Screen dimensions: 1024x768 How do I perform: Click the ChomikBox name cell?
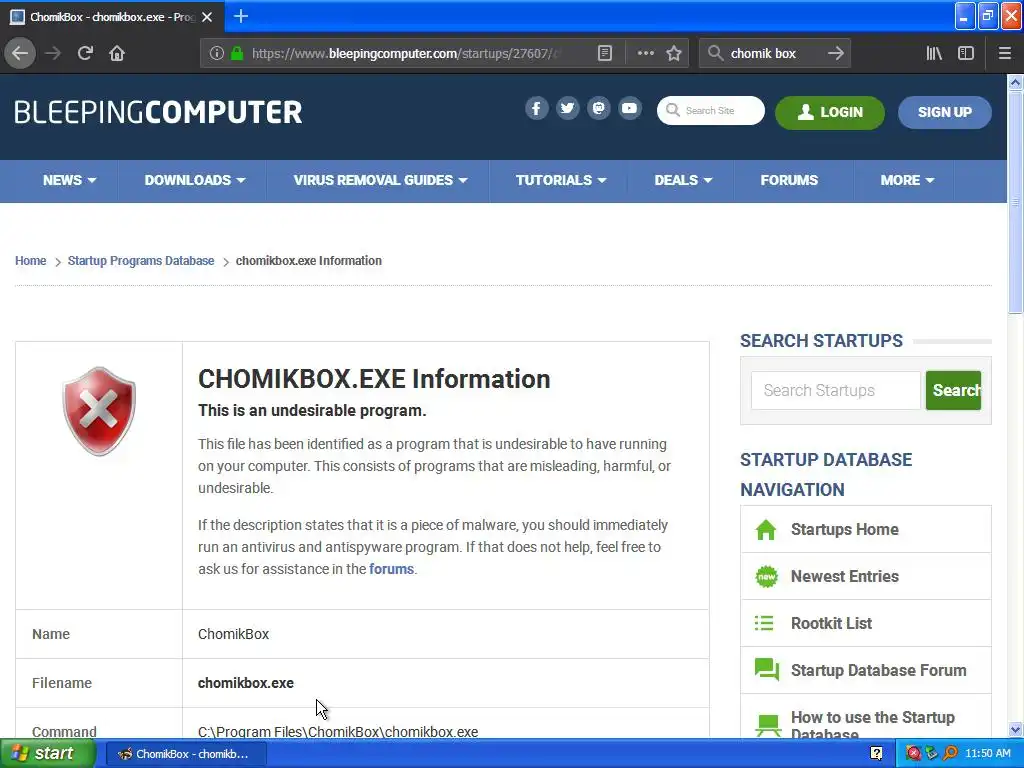coord(445,634)
